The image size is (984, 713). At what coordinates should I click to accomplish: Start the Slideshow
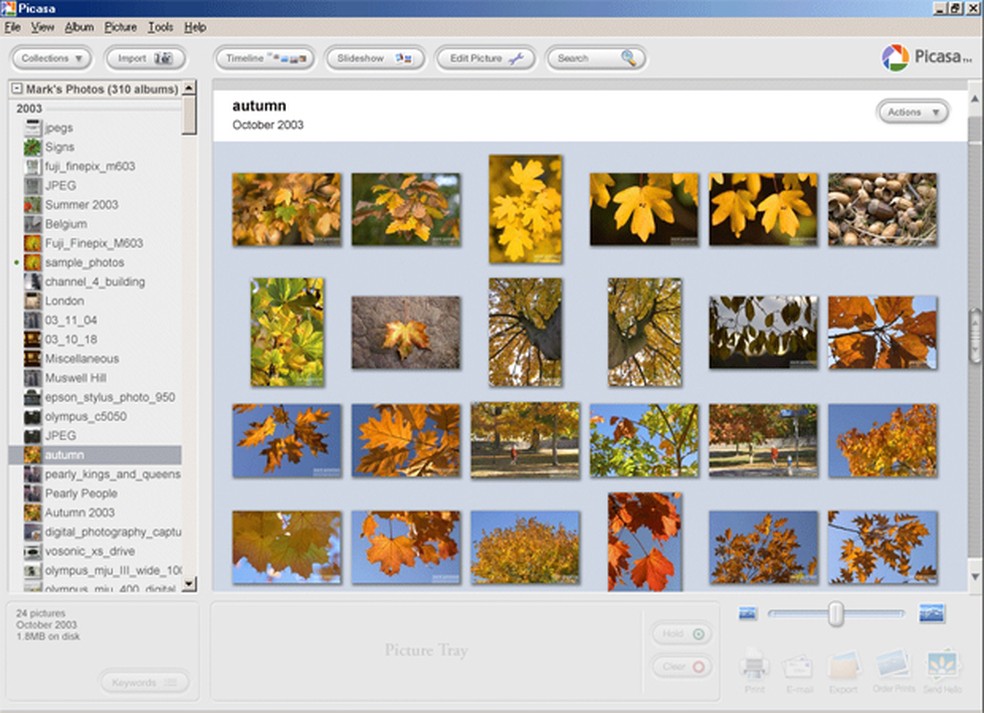click(x=375, y=58)
